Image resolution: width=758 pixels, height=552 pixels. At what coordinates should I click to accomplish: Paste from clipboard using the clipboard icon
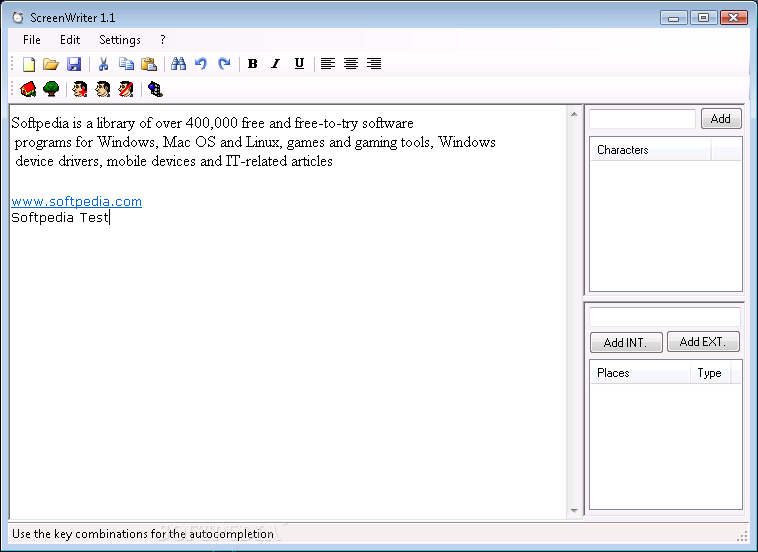tap(149, 64)
